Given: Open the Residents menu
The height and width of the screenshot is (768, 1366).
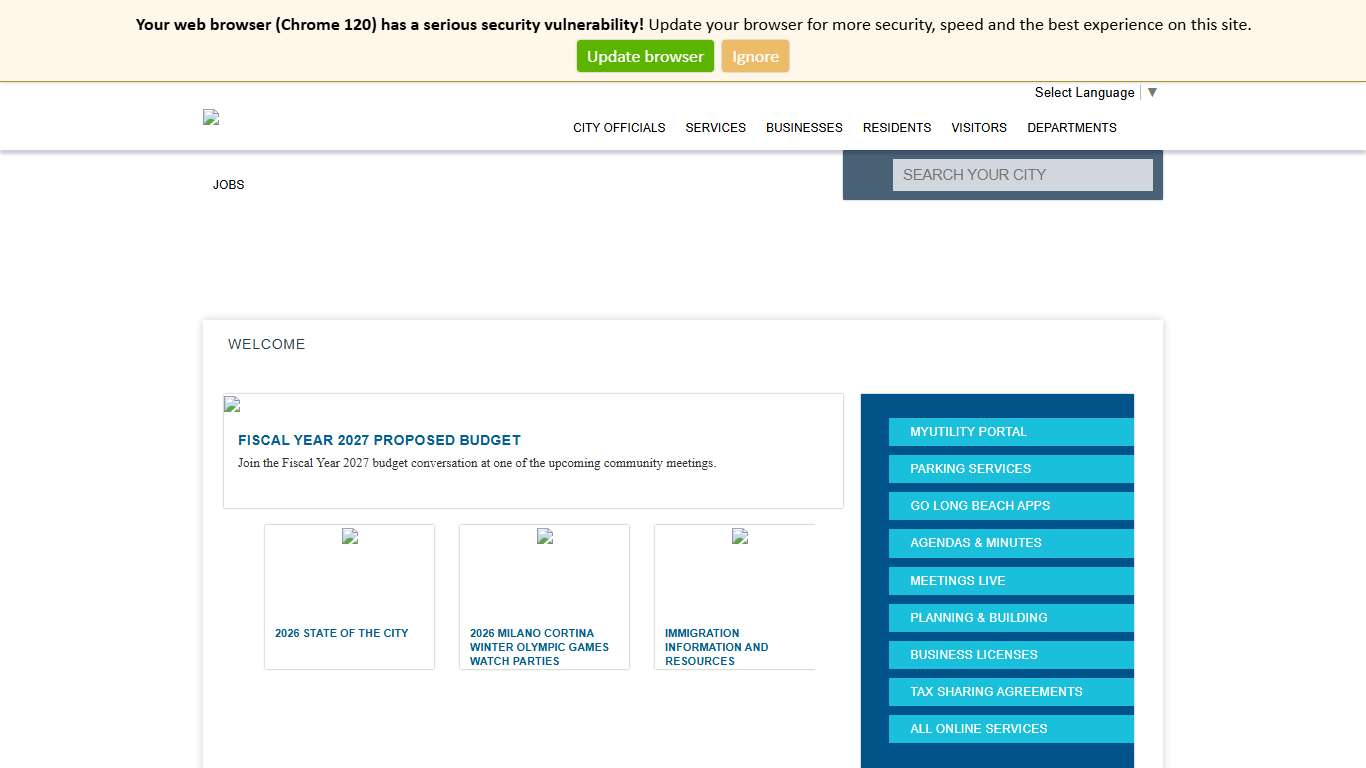Looking at the screenshot, I should (896, 128).
